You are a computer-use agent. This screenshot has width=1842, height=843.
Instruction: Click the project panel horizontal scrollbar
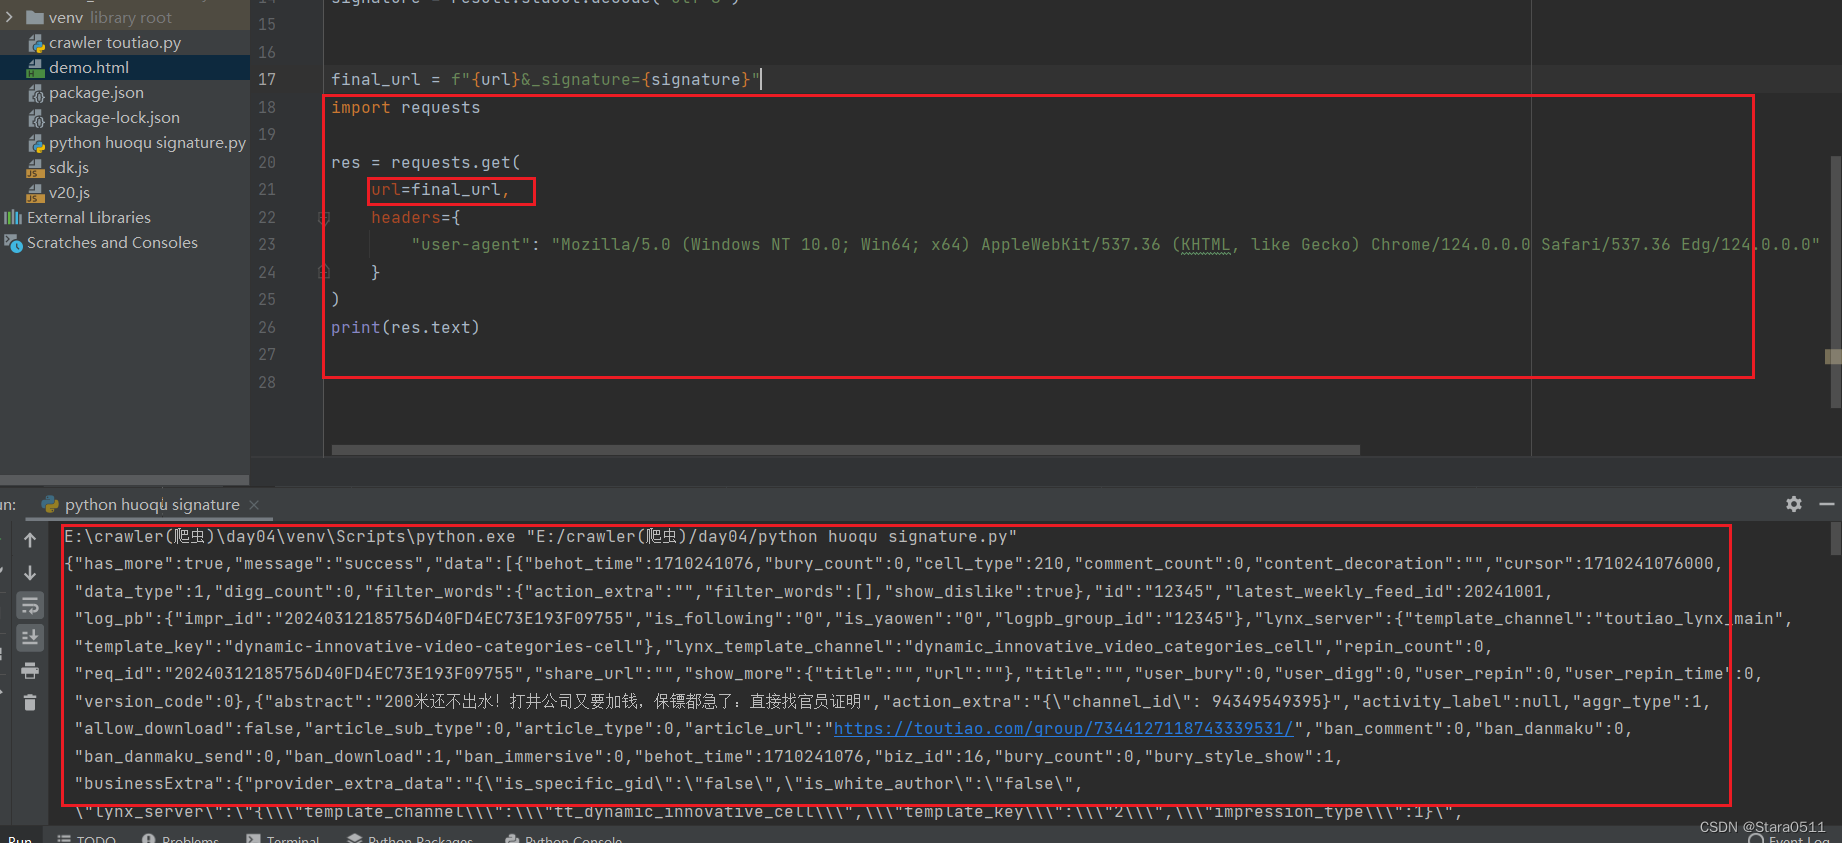124,480
